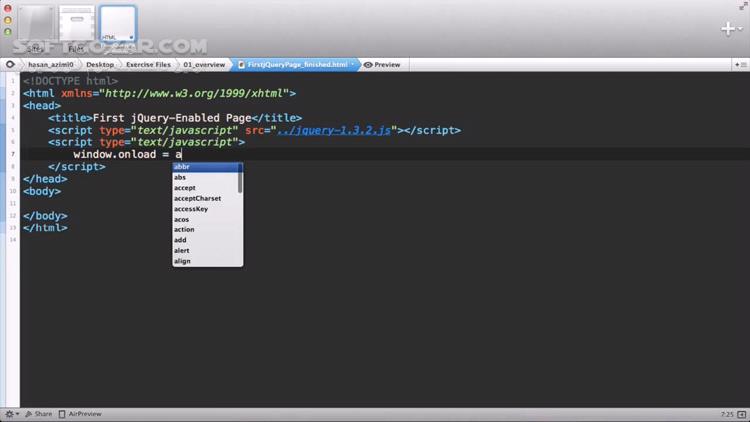The image size is (750, 422).
Task: Choose add from the autocomplete list
Action: (x=205, y=240)
